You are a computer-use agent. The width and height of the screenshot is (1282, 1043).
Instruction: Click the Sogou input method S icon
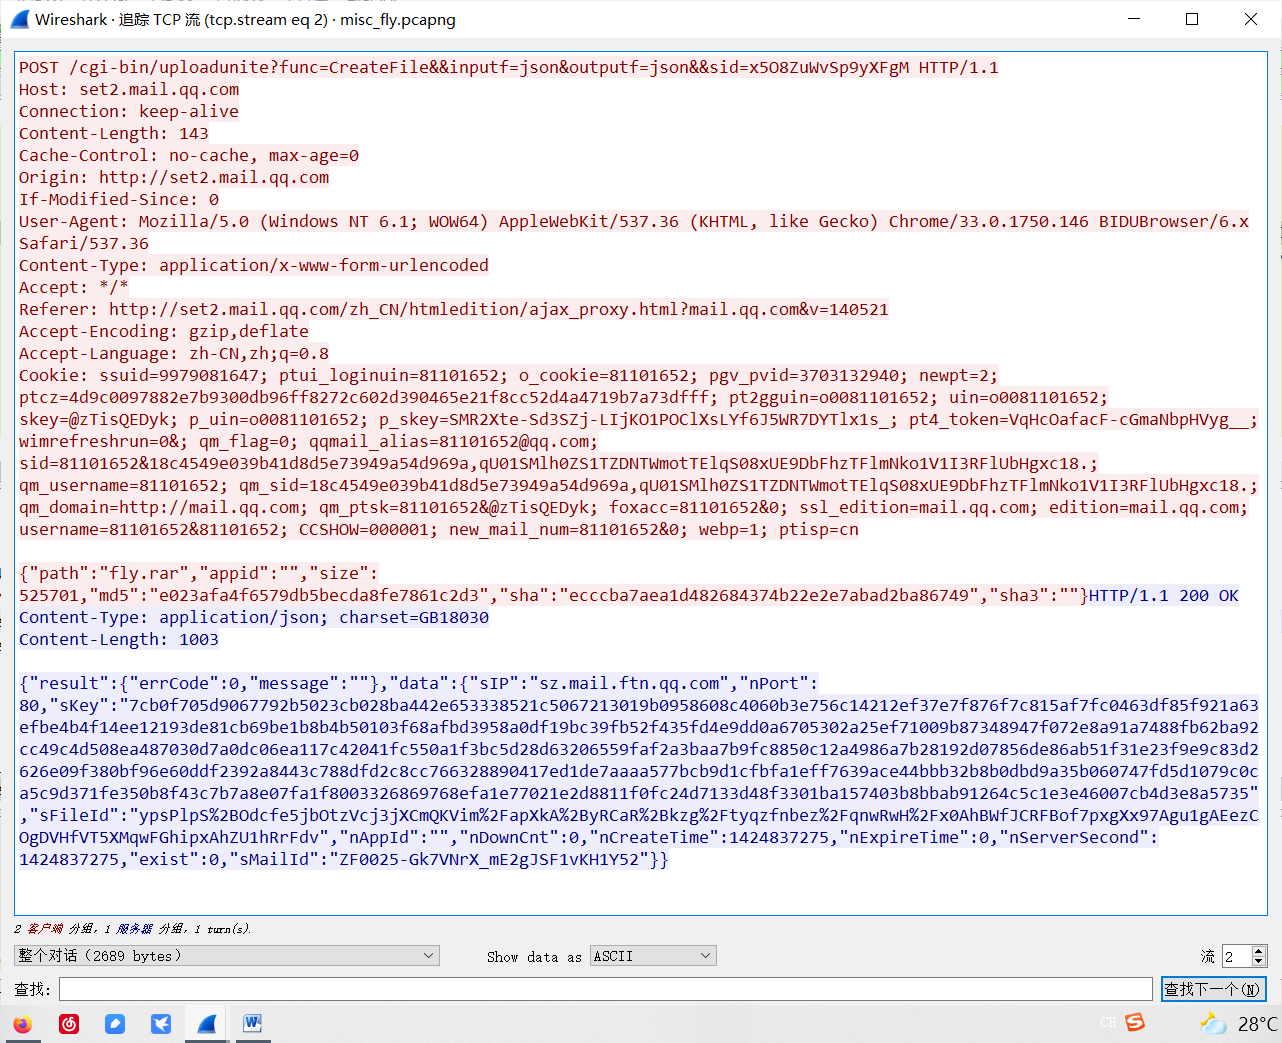coord(1135,1022)
